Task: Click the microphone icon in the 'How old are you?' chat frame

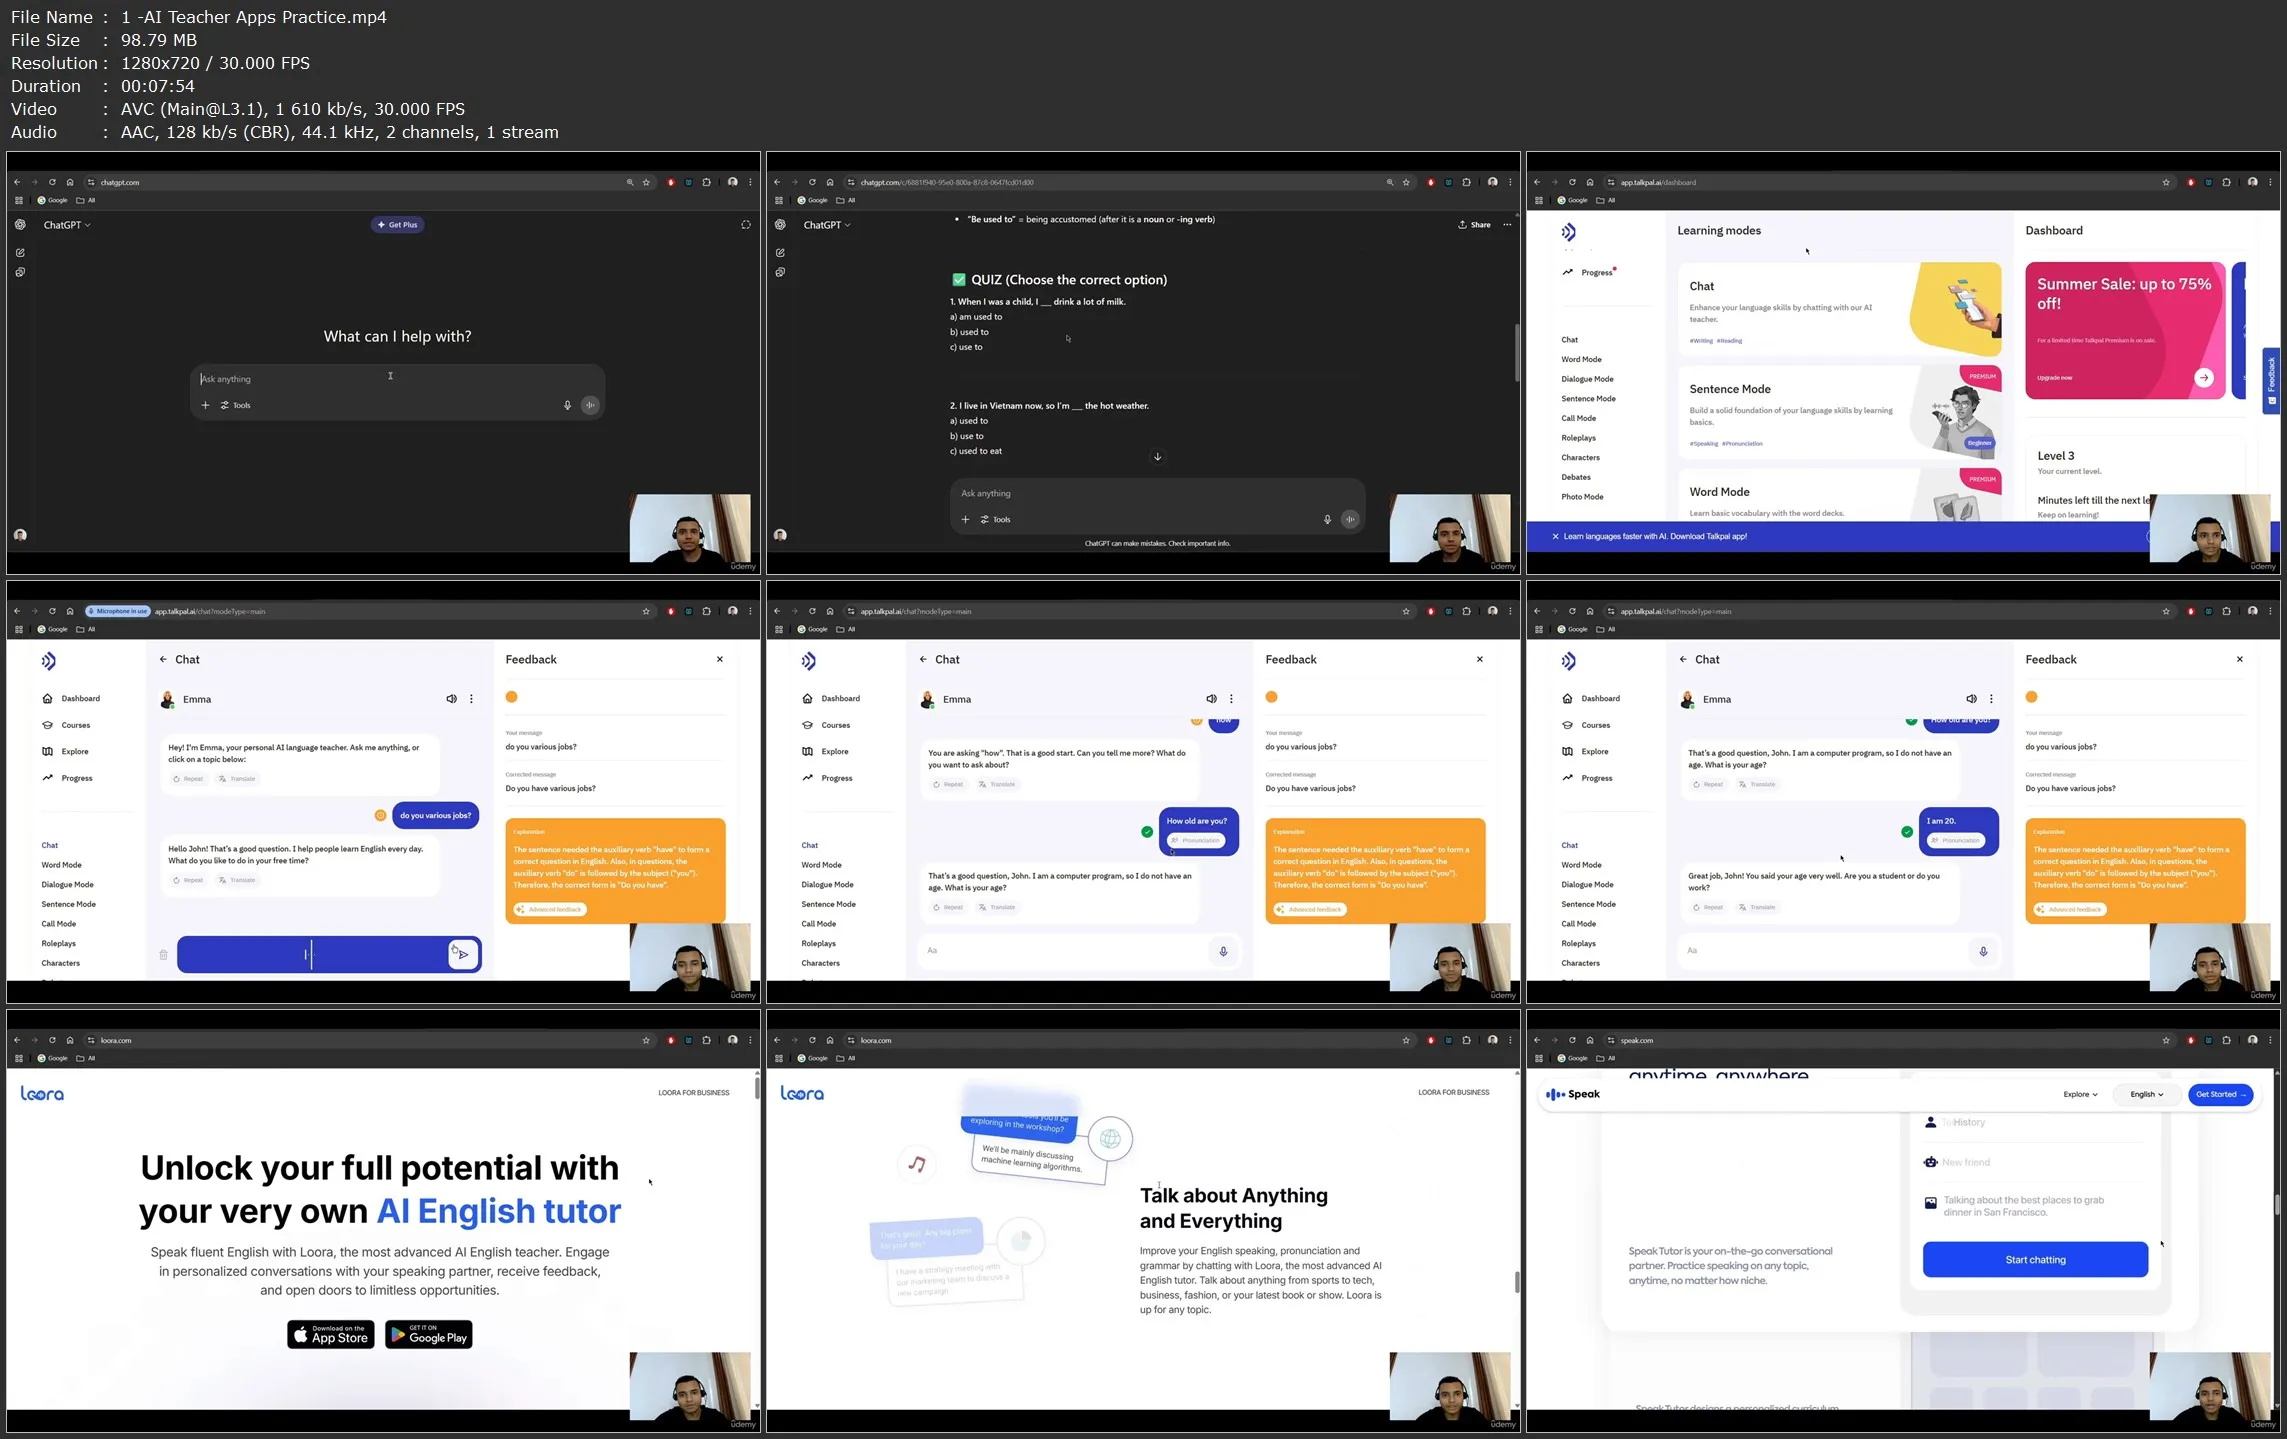Action: point(1223,951)
